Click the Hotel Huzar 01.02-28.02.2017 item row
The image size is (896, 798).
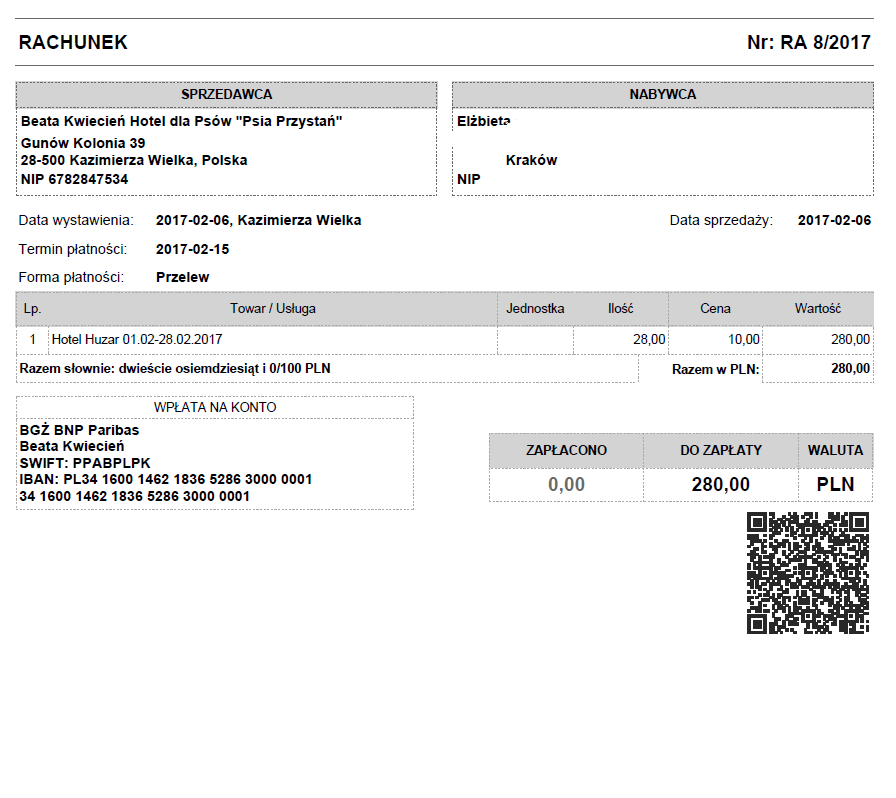click(137, 340)
